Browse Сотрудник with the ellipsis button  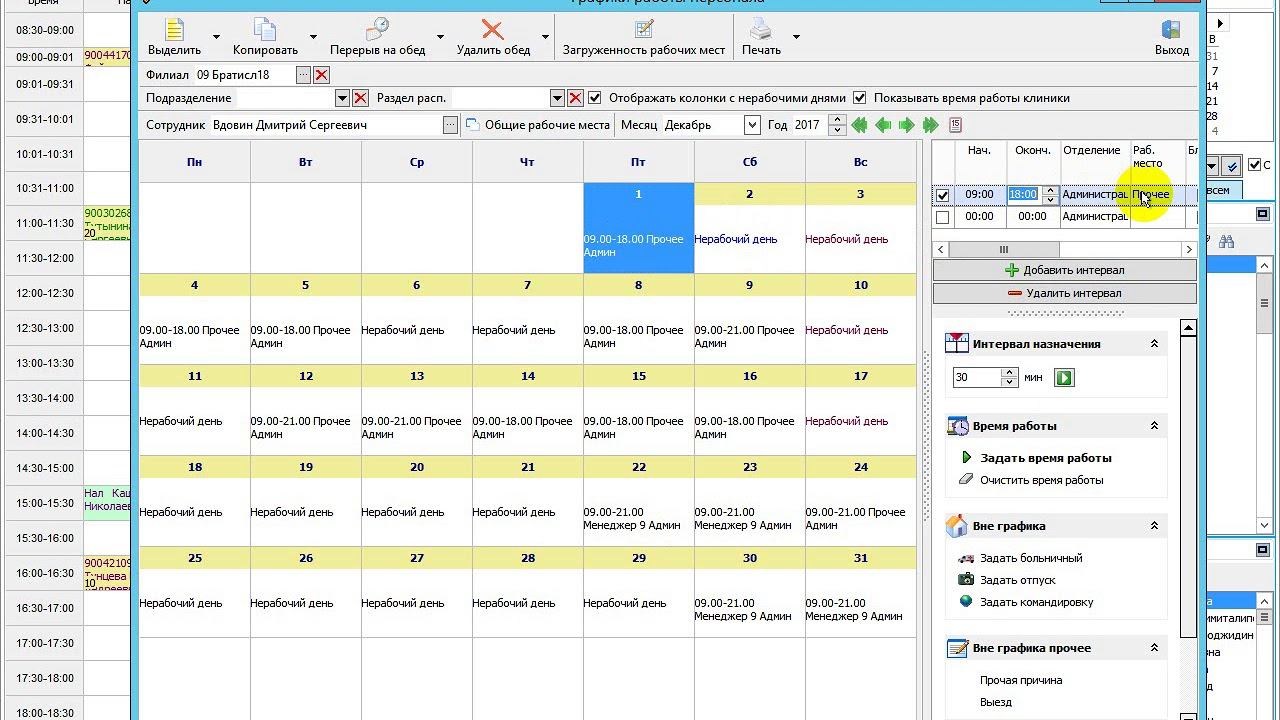click(450, 125)
